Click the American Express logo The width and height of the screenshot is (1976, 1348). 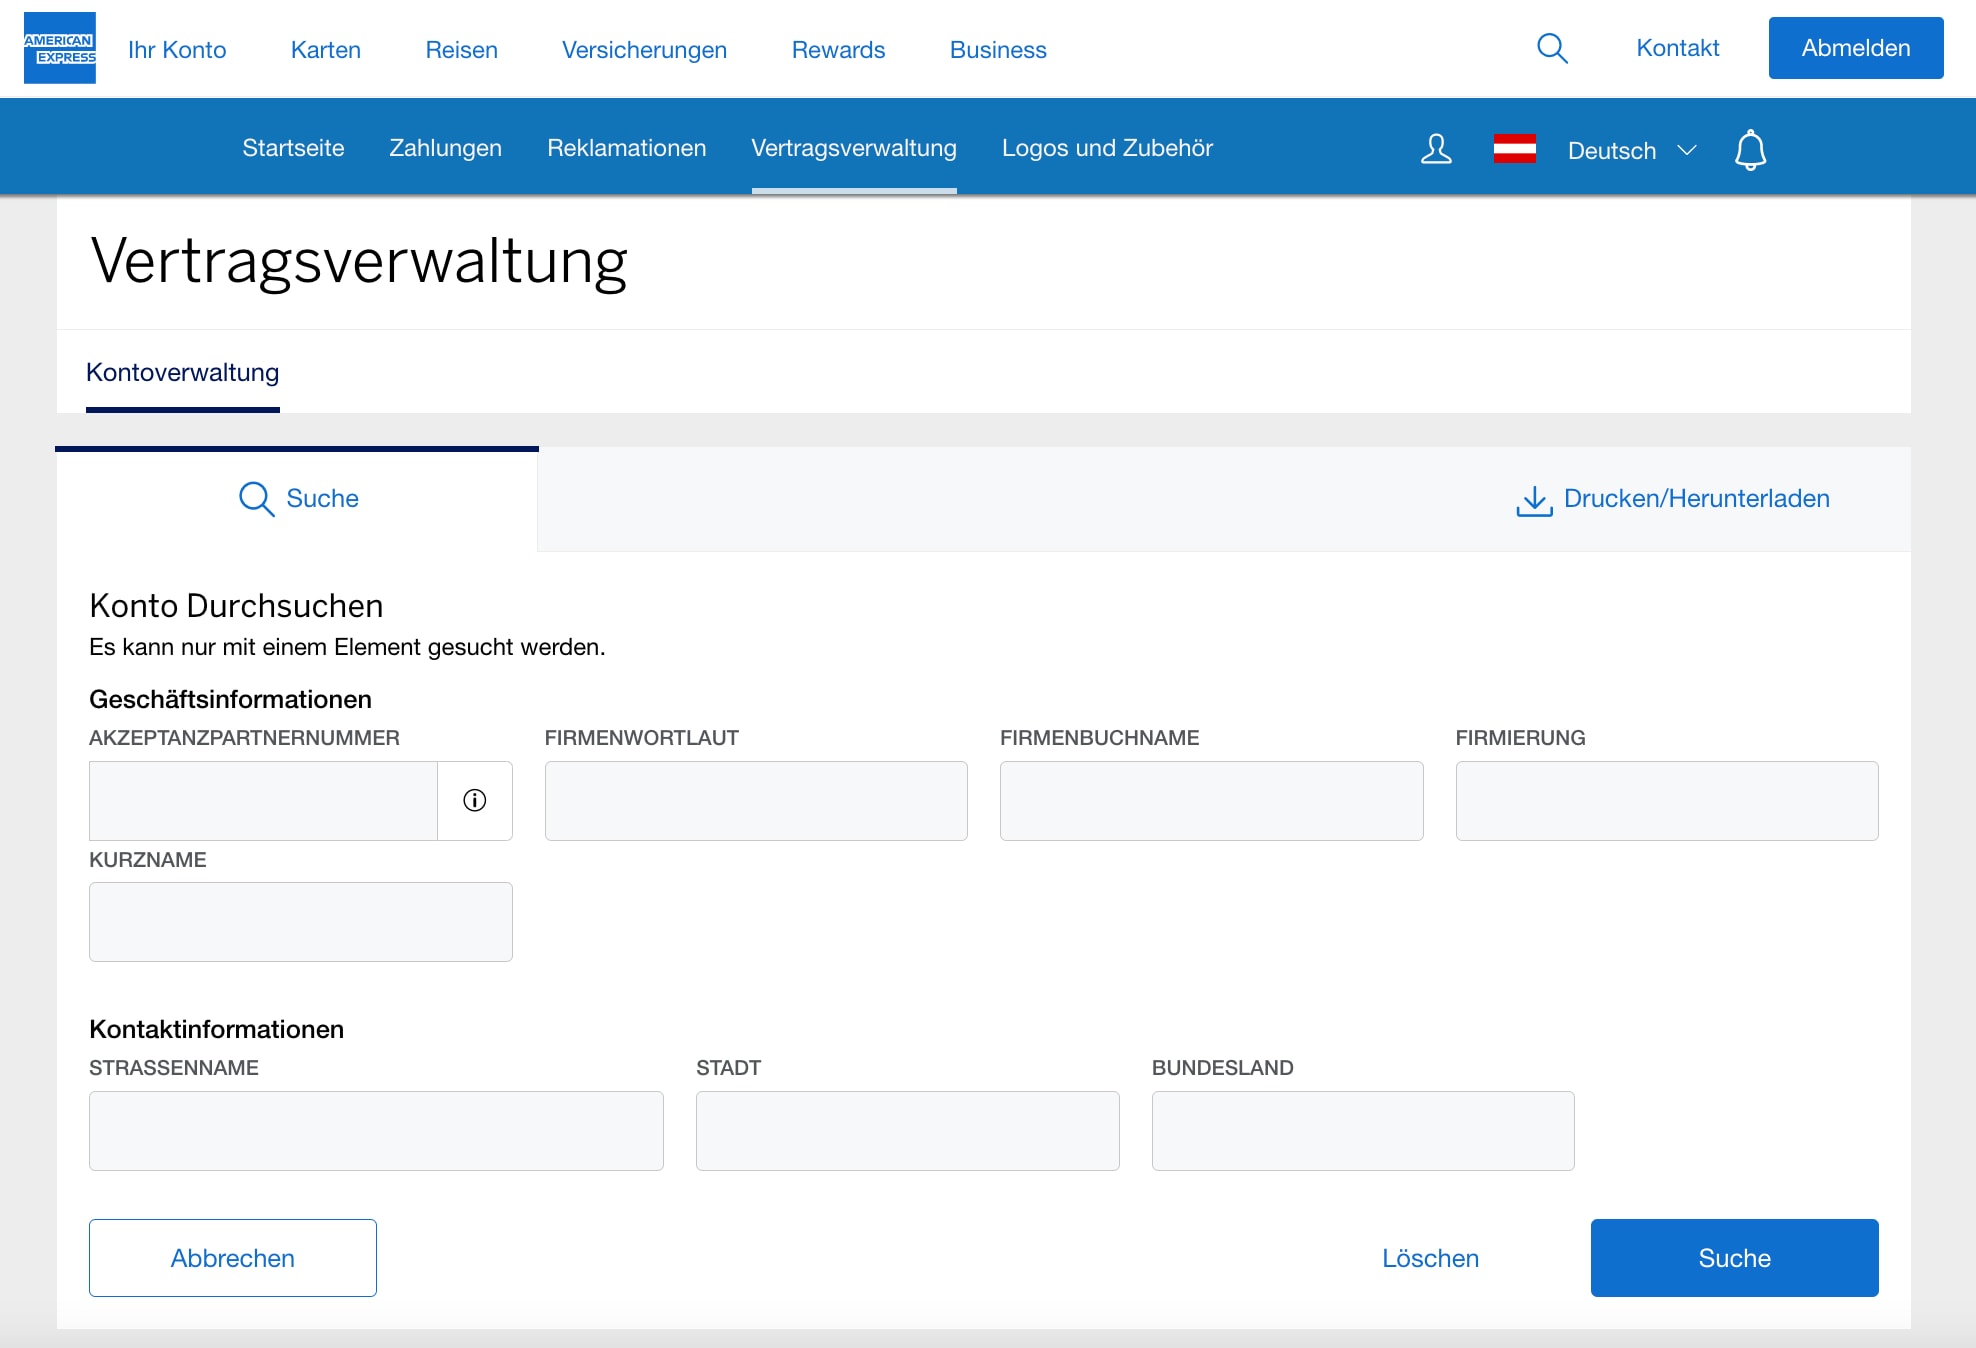[59, 47]
